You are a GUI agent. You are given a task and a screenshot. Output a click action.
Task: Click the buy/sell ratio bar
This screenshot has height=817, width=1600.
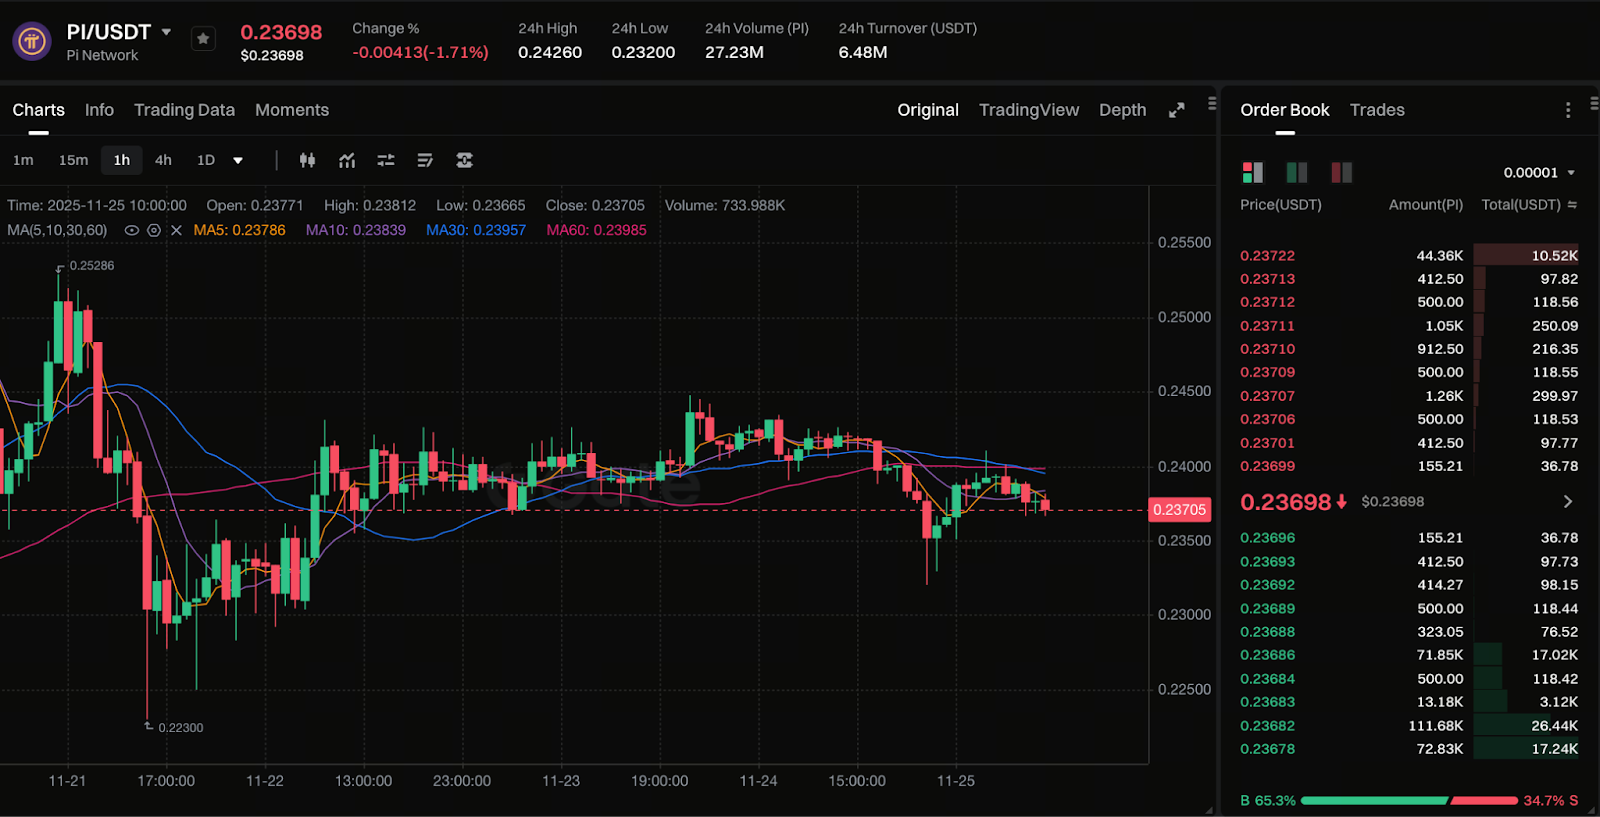click(x=1409, y=800)
